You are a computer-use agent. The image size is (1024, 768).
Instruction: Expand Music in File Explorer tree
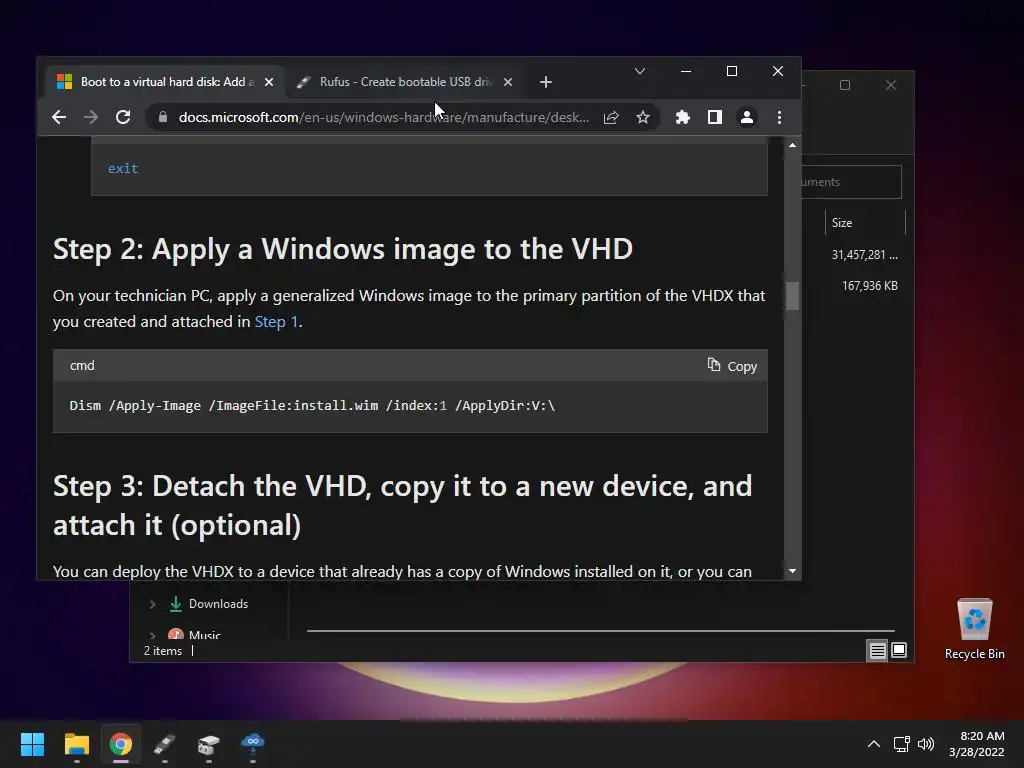152,635
